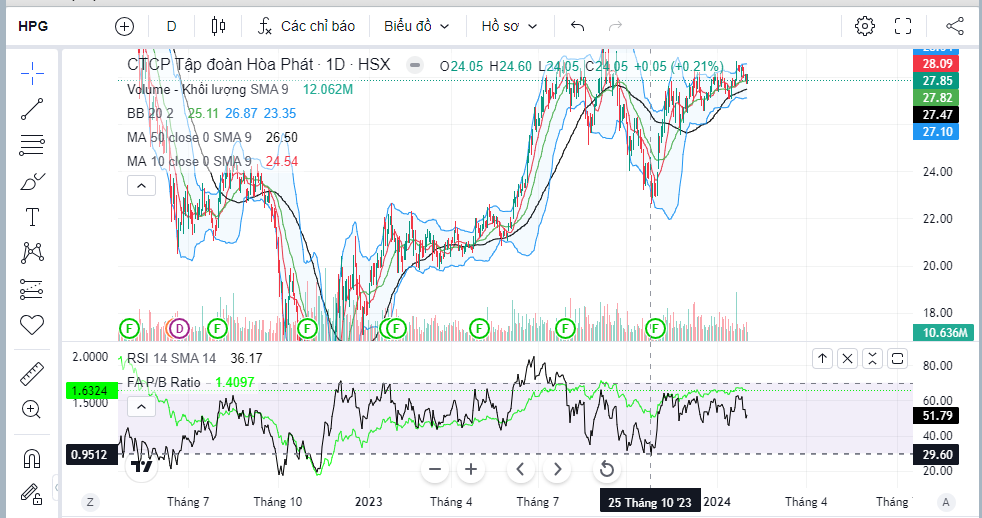982x518 pixels.
Task: Share the chart
Action: (x=954, y=26)
